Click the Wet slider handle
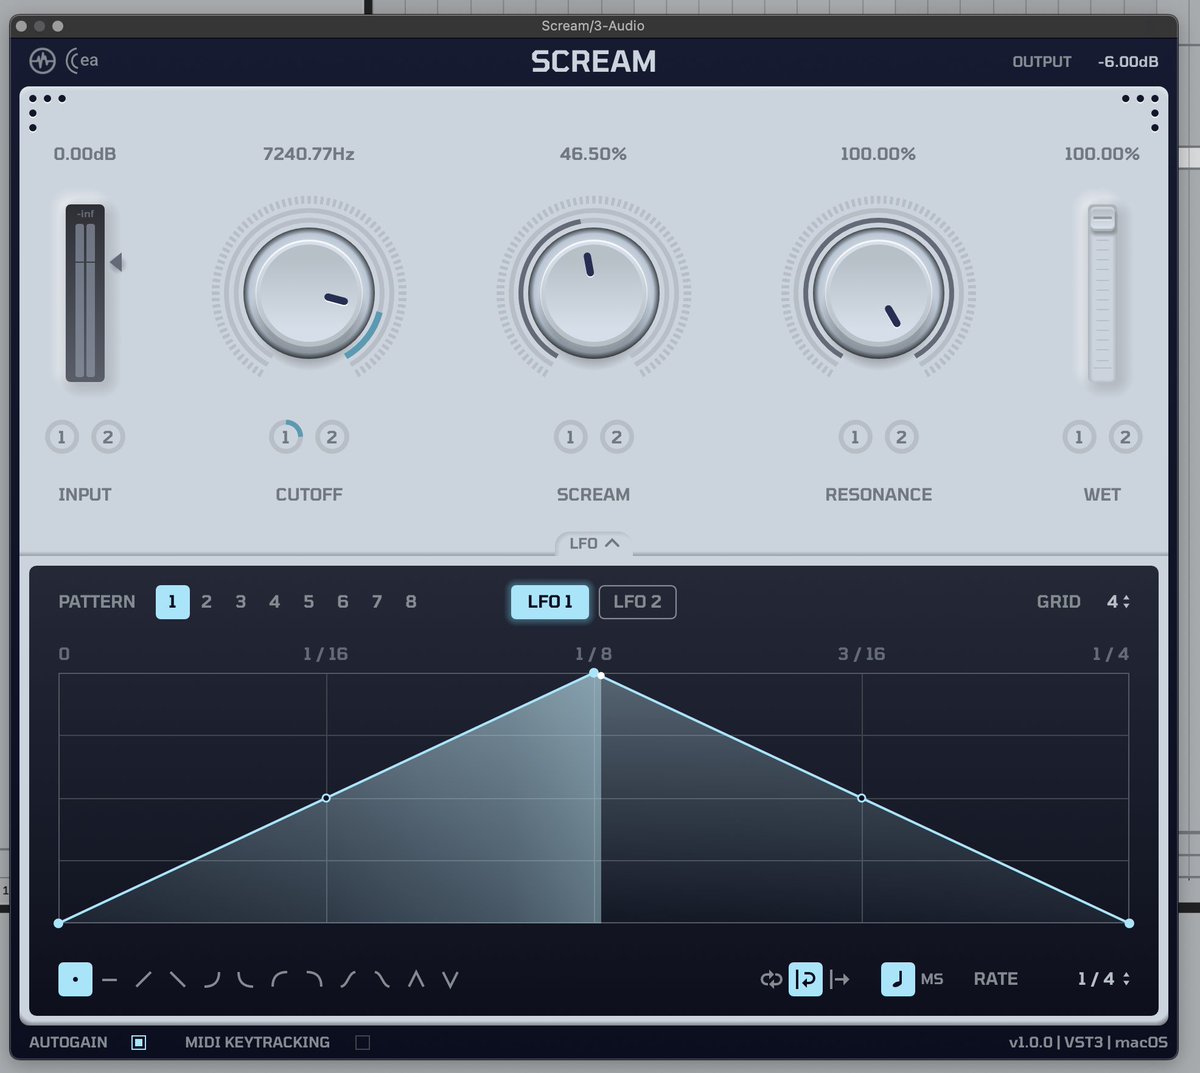Image resolution: width=1200 pixels, height=1073 pixels. click(1102, 218)
